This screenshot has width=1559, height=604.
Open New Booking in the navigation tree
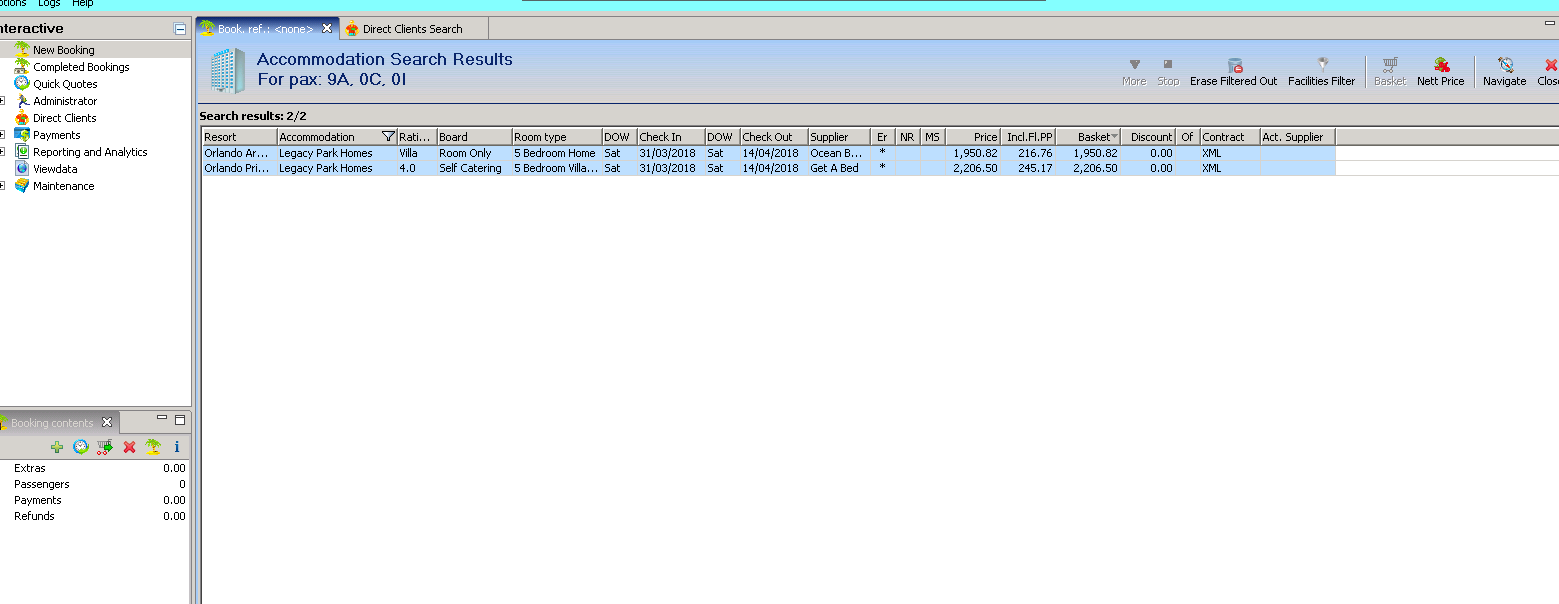64,50
